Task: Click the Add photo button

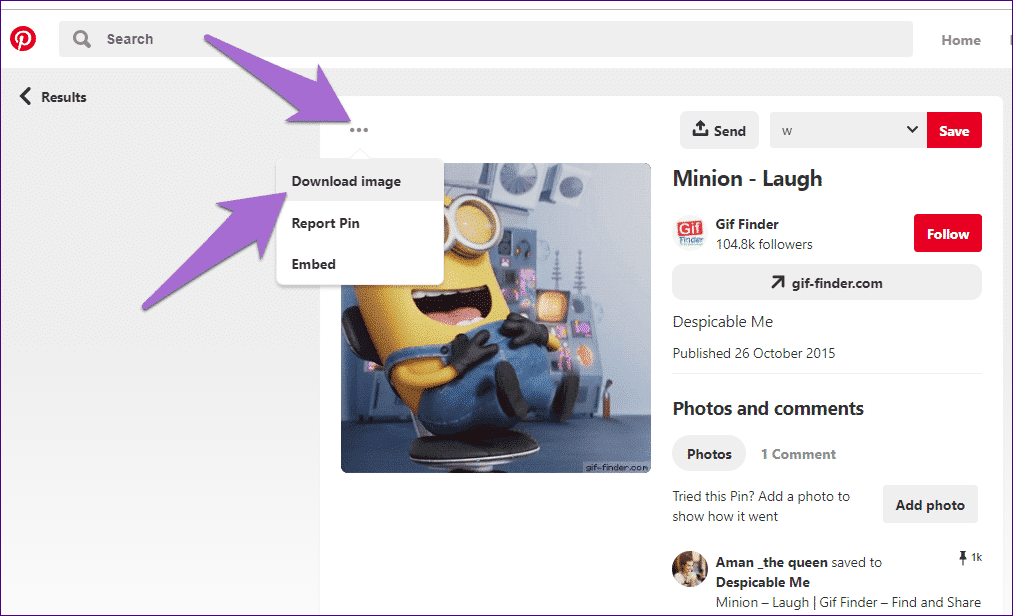Action: (x=930, y=505)
